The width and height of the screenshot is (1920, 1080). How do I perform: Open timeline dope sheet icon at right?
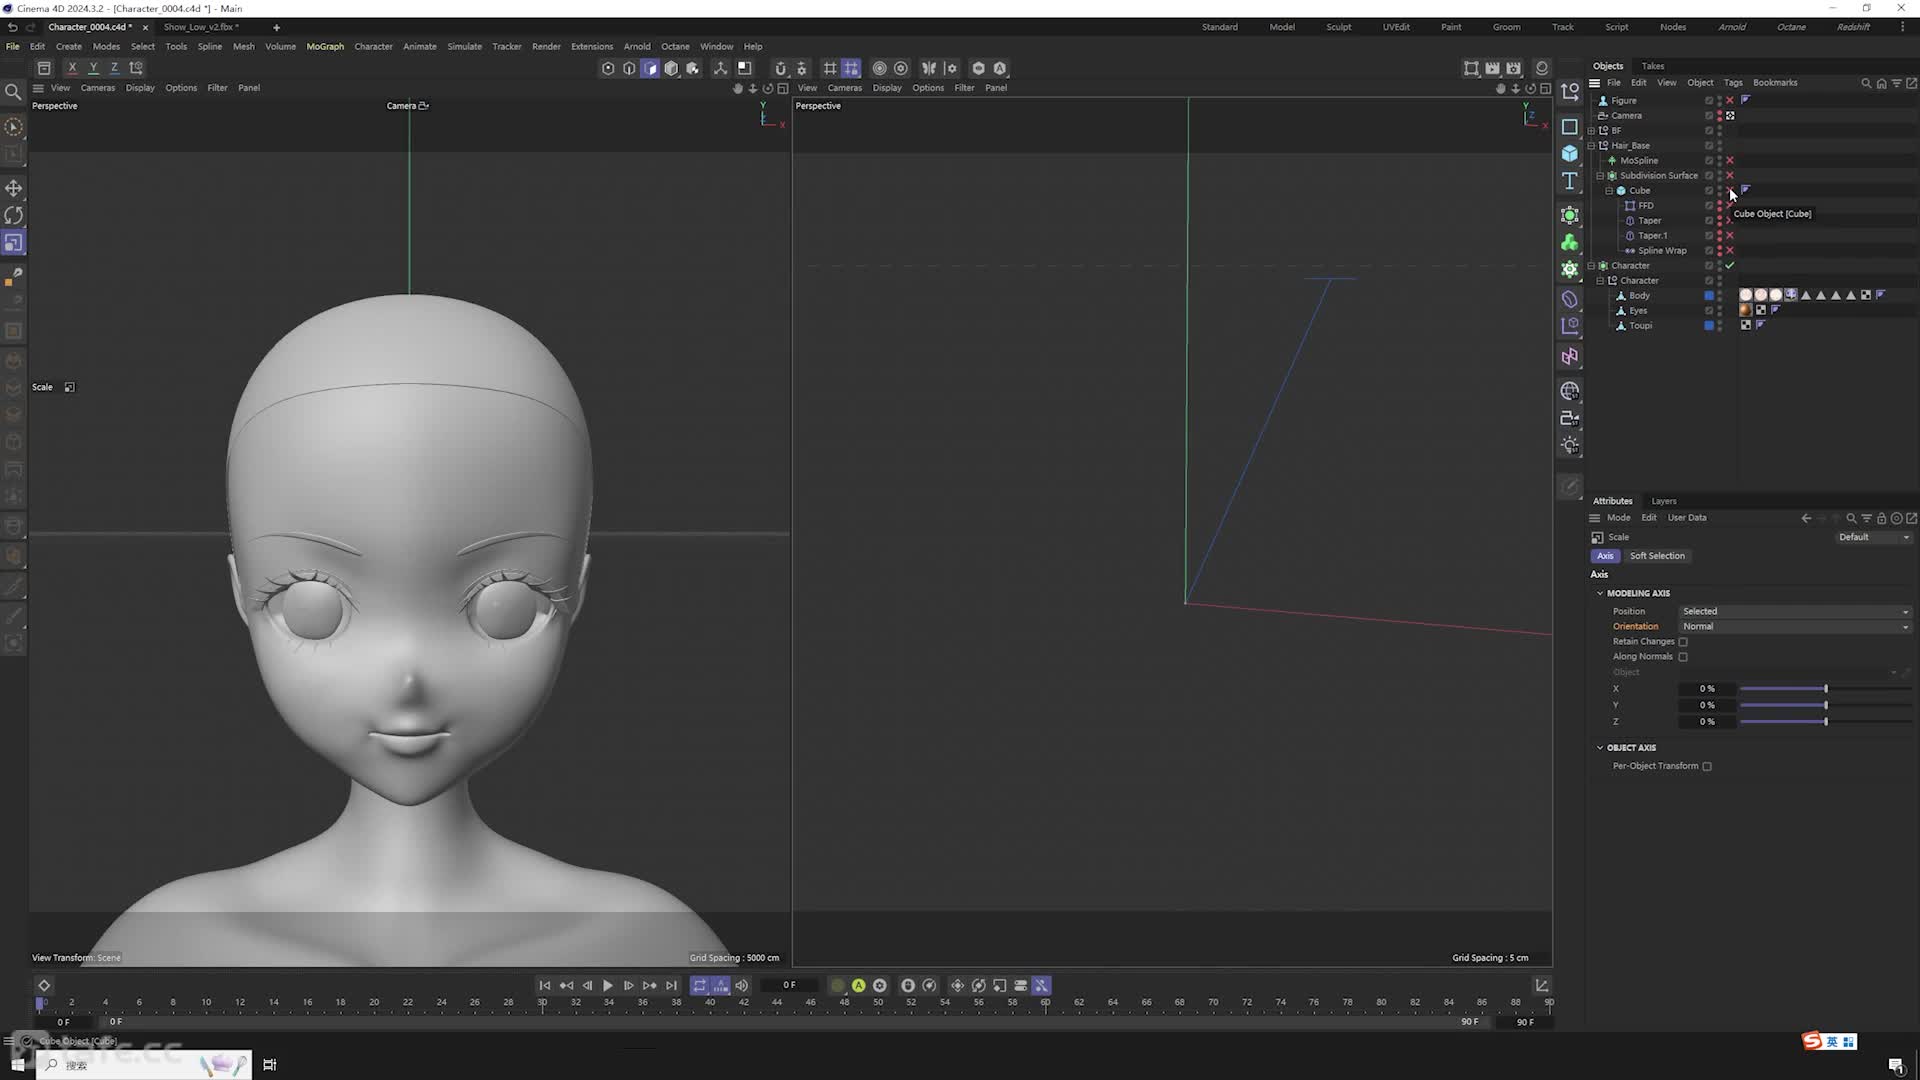click(1542, 985)
